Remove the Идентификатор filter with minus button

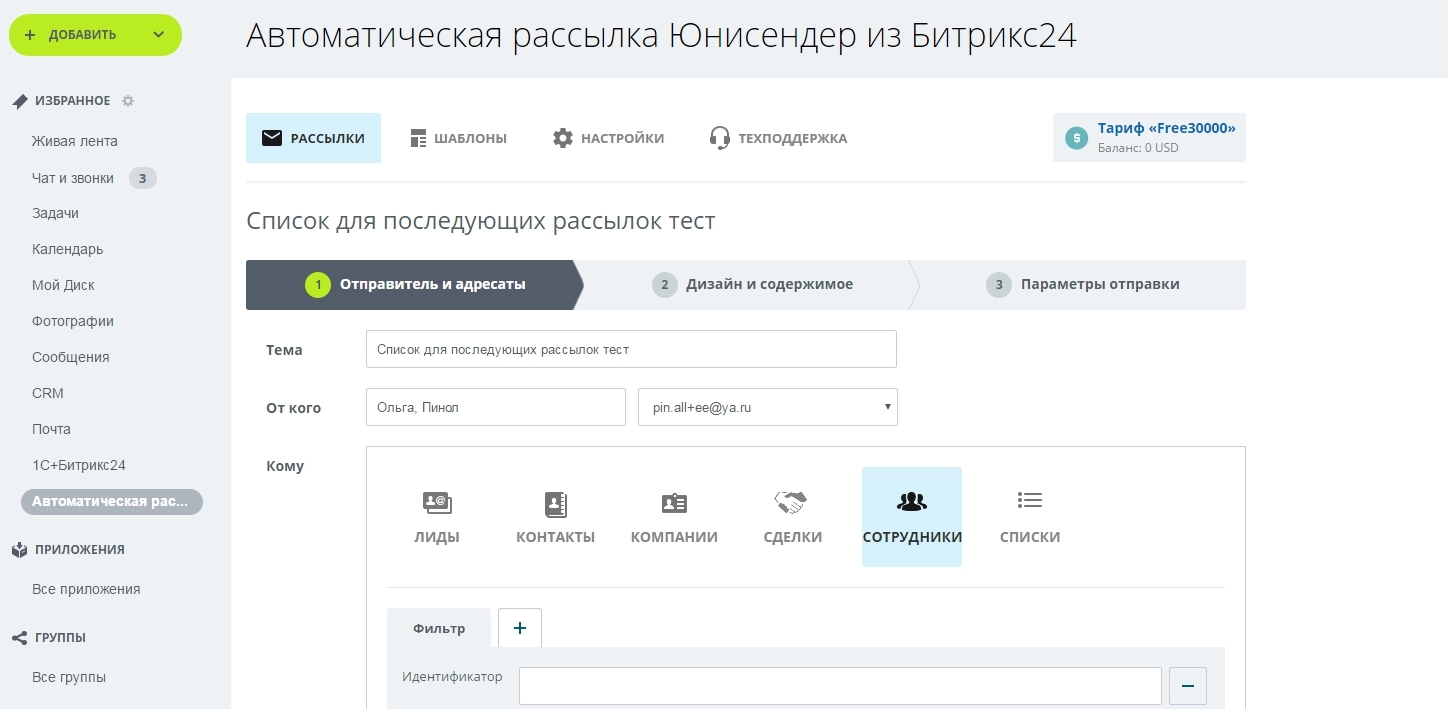coord(1188,686)
